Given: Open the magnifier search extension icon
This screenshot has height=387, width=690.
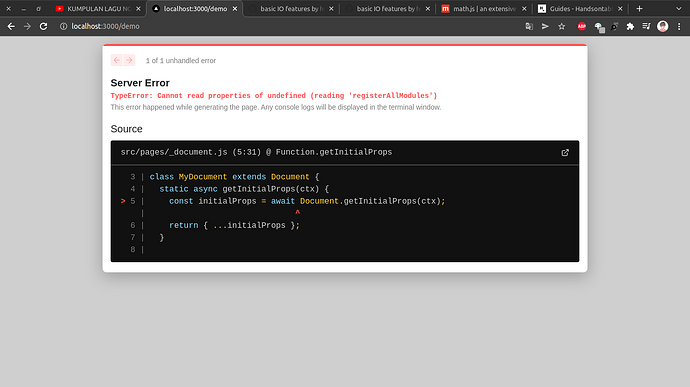Looking at the screenshot, I should click(x=614, y=26).
